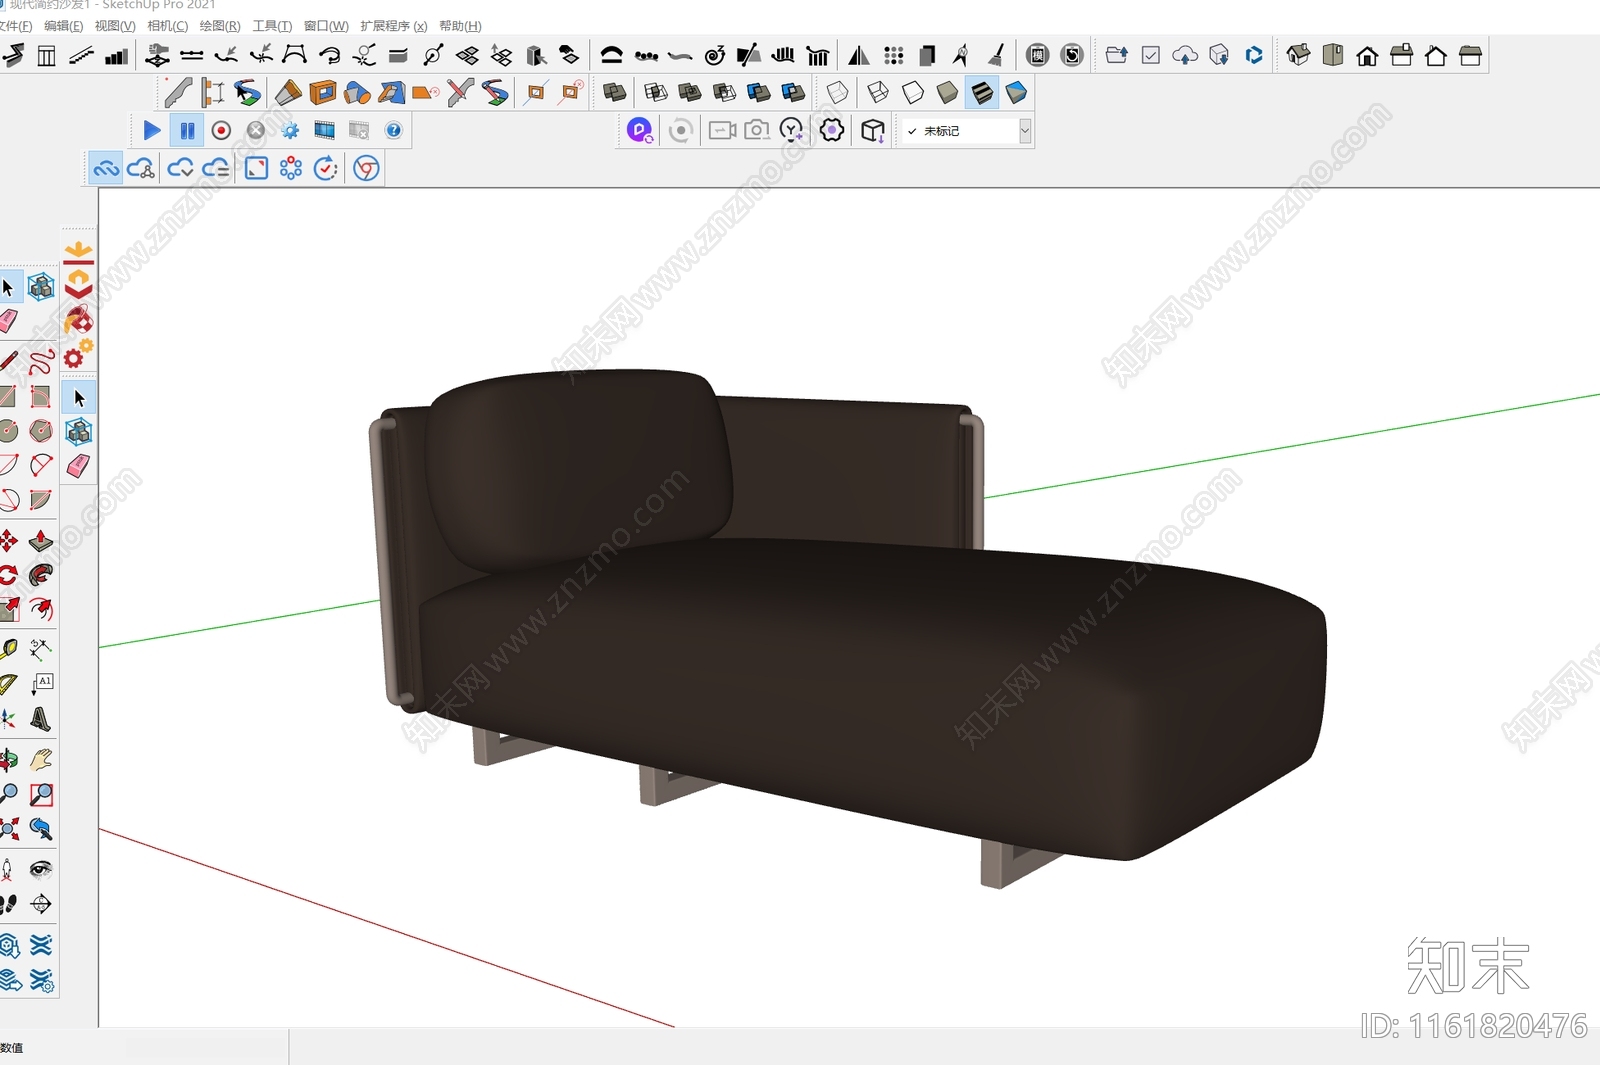This screenshot has height=1065, width=1600.
Task: Click the filmstrip export video icon
Action: click(x=324, y=130)
